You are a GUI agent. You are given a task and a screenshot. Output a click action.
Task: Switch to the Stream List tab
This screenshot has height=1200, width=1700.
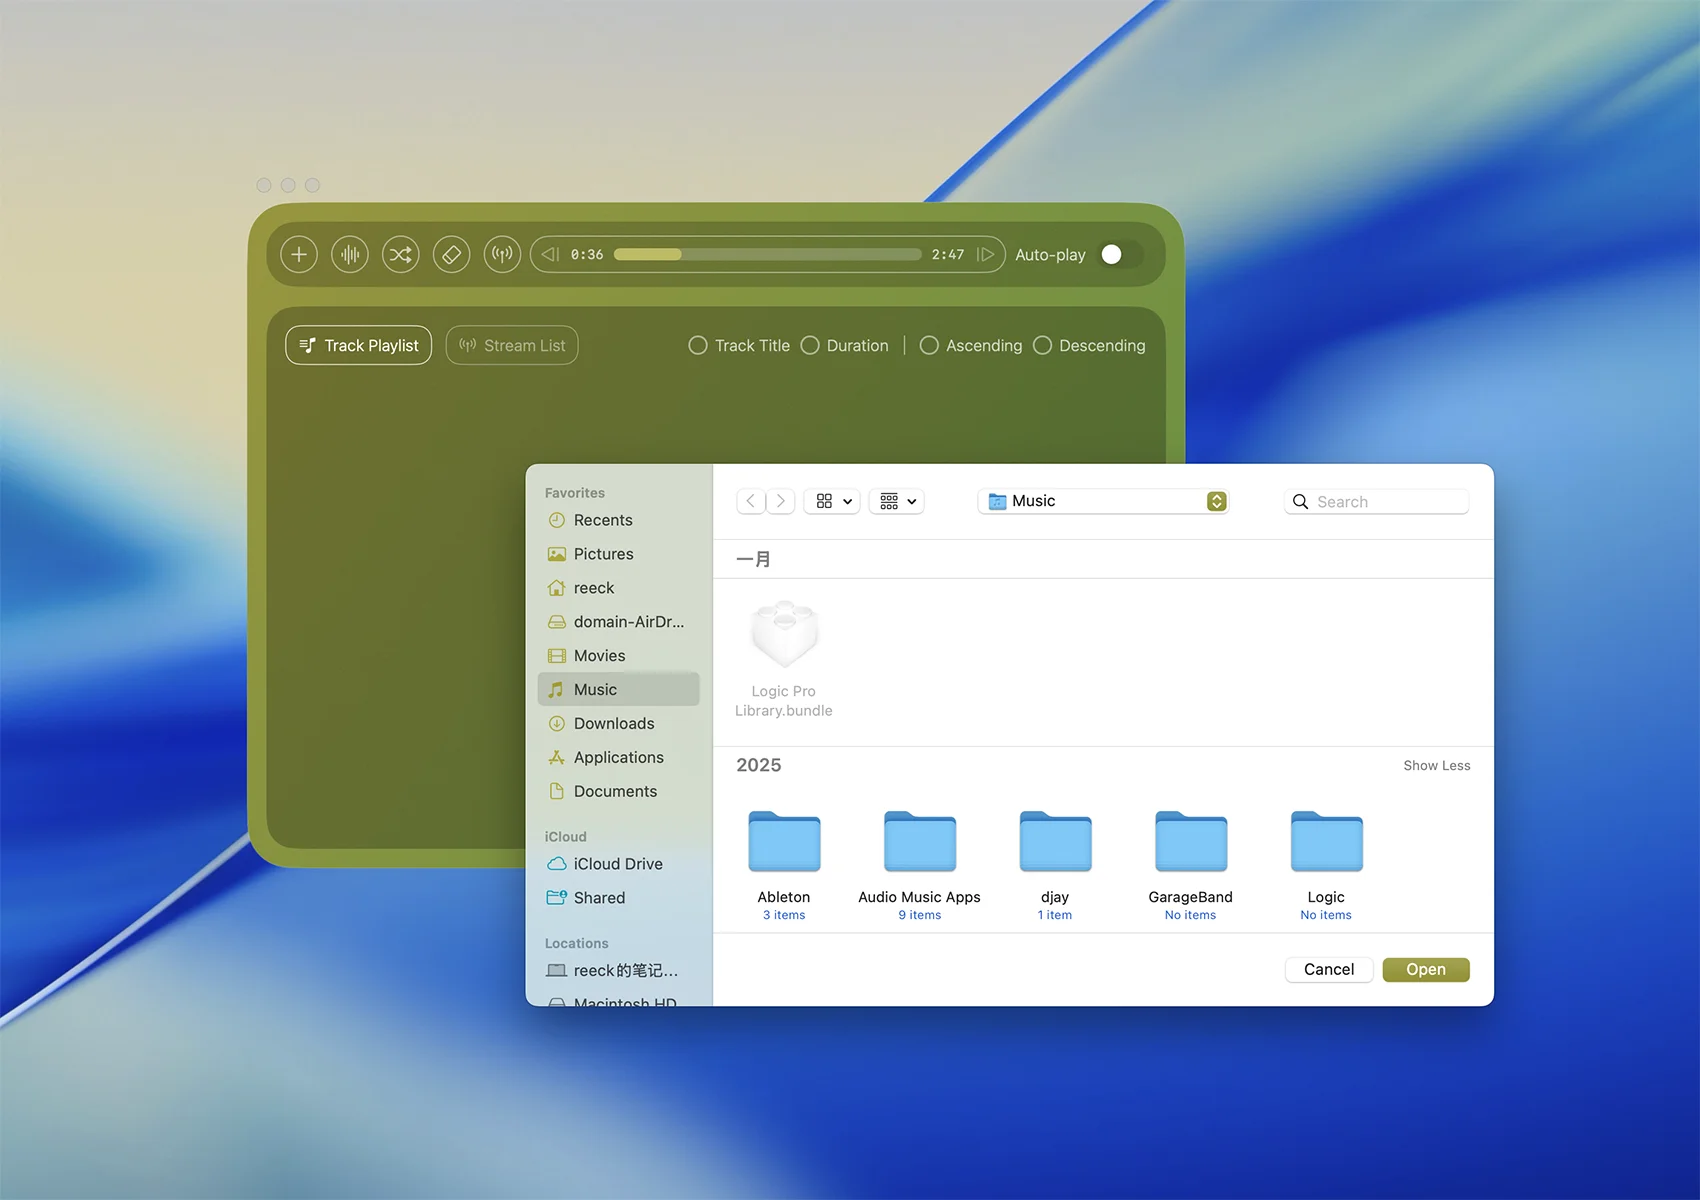512,345
